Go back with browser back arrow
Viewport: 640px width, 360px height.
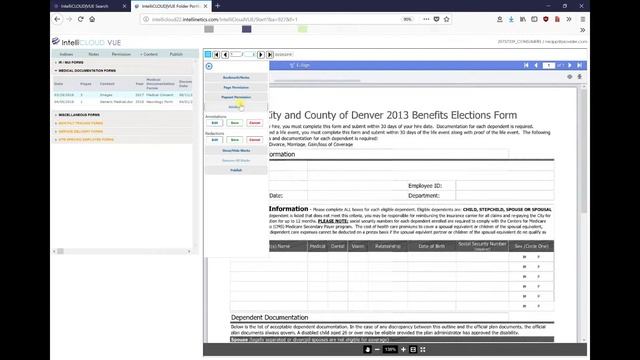(x=57, y=19)
